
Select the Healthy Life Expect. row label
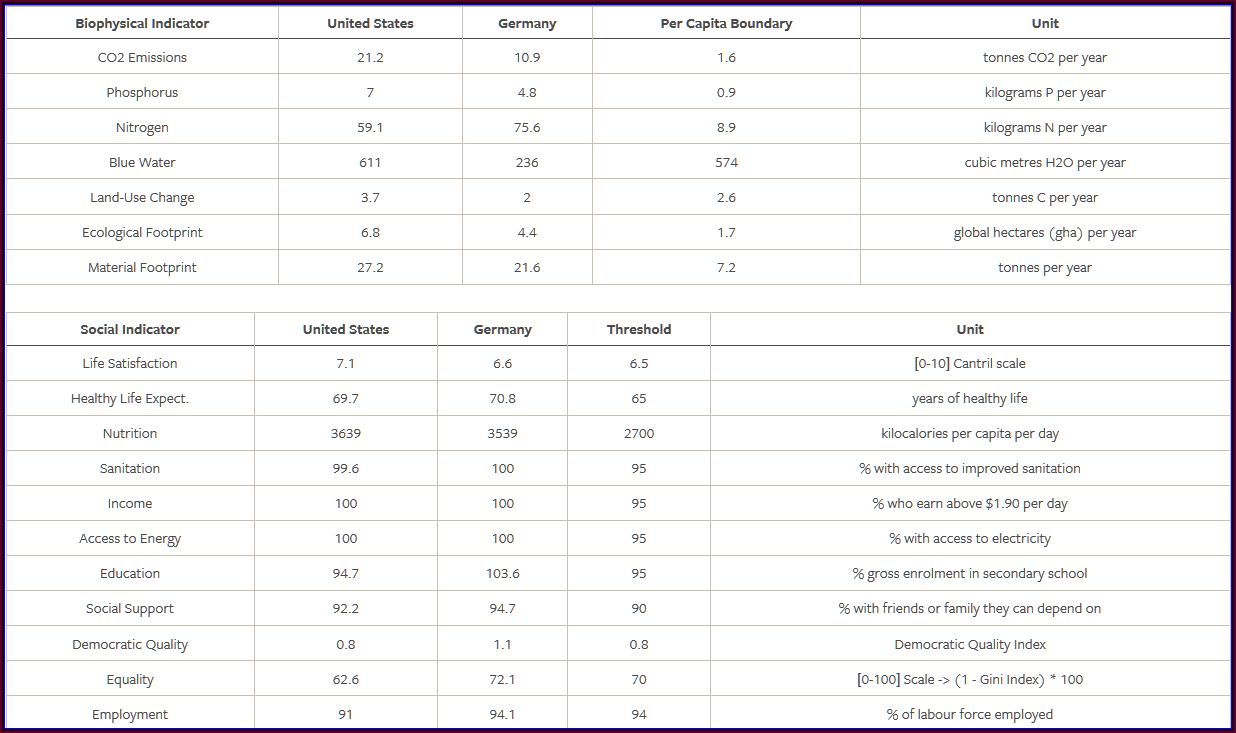coord(130,398)
